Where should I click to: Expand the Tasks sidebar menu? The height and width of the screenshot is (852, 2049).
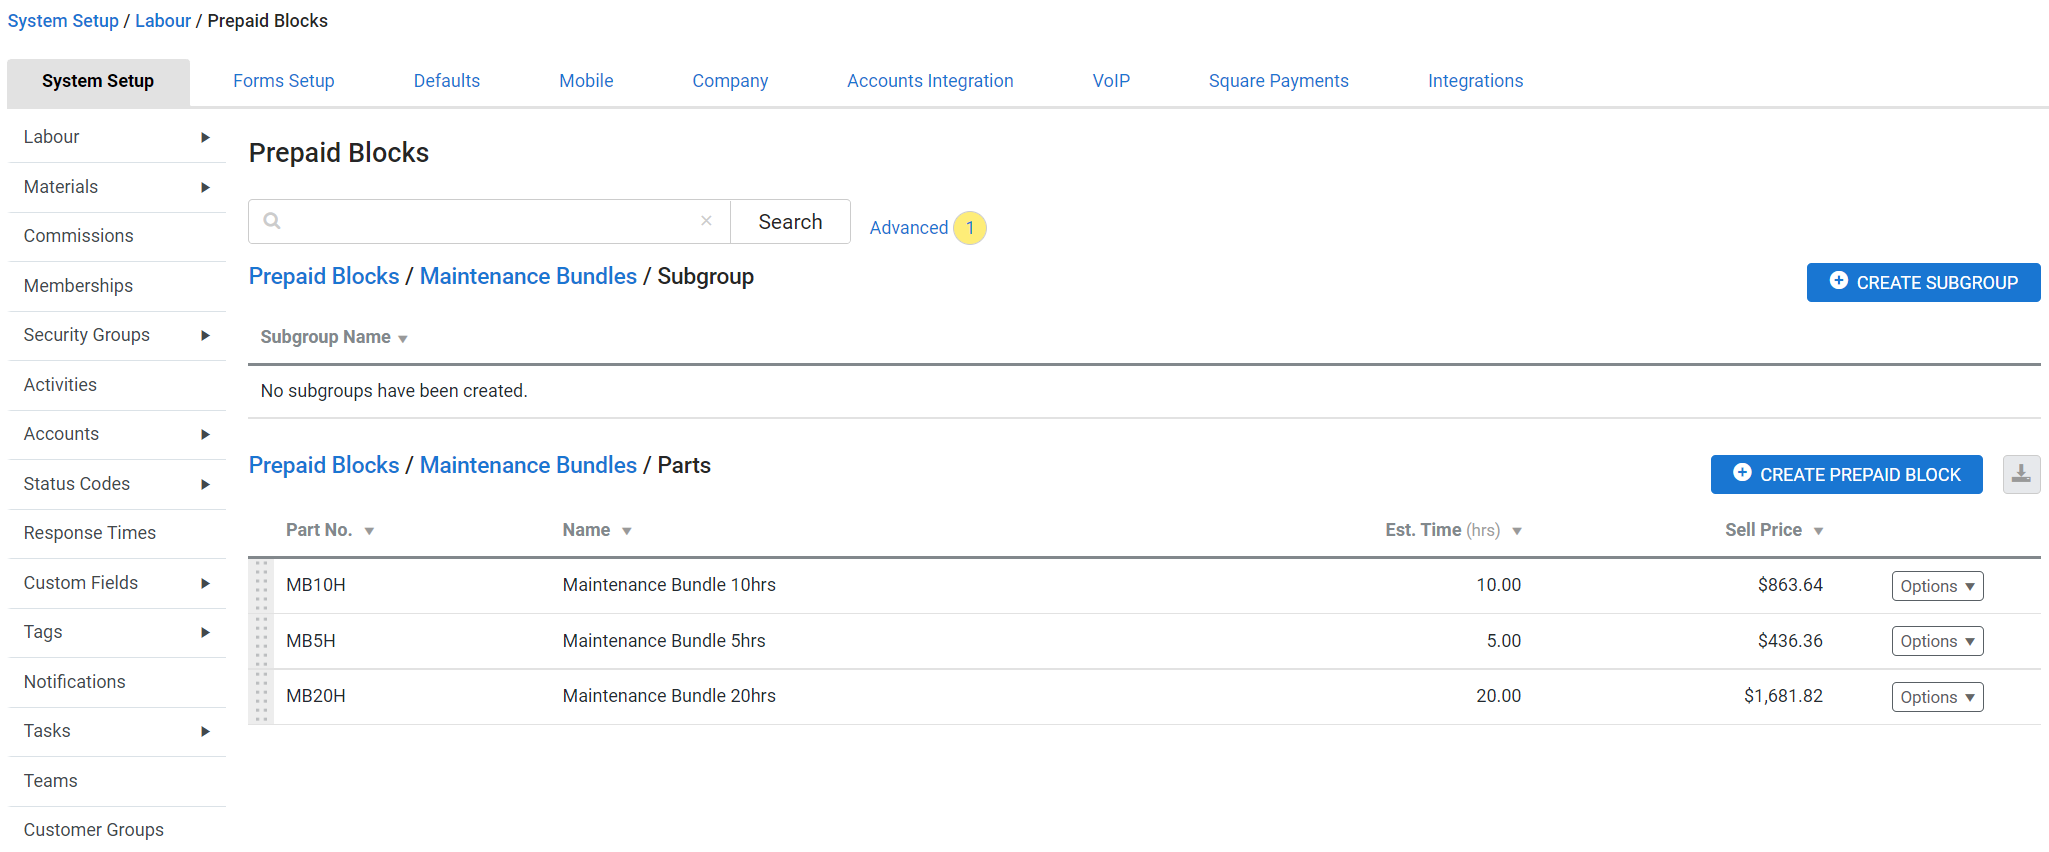(x=204, y=731)
